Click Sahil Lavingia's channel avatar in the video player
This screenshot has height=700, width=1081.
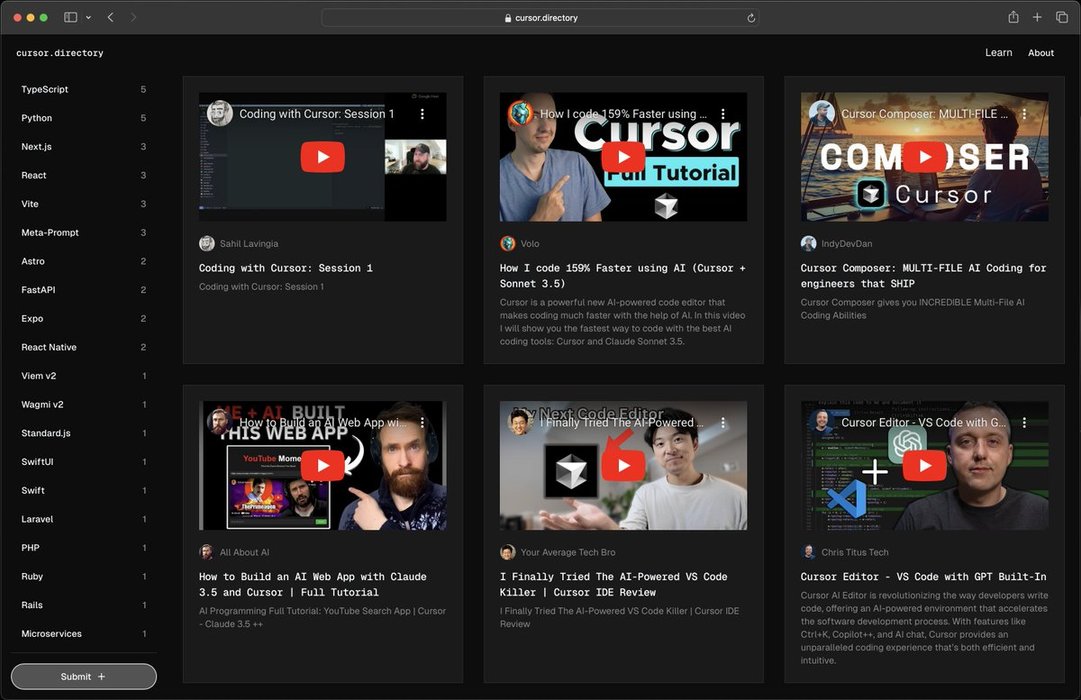[x=220, y=114]
